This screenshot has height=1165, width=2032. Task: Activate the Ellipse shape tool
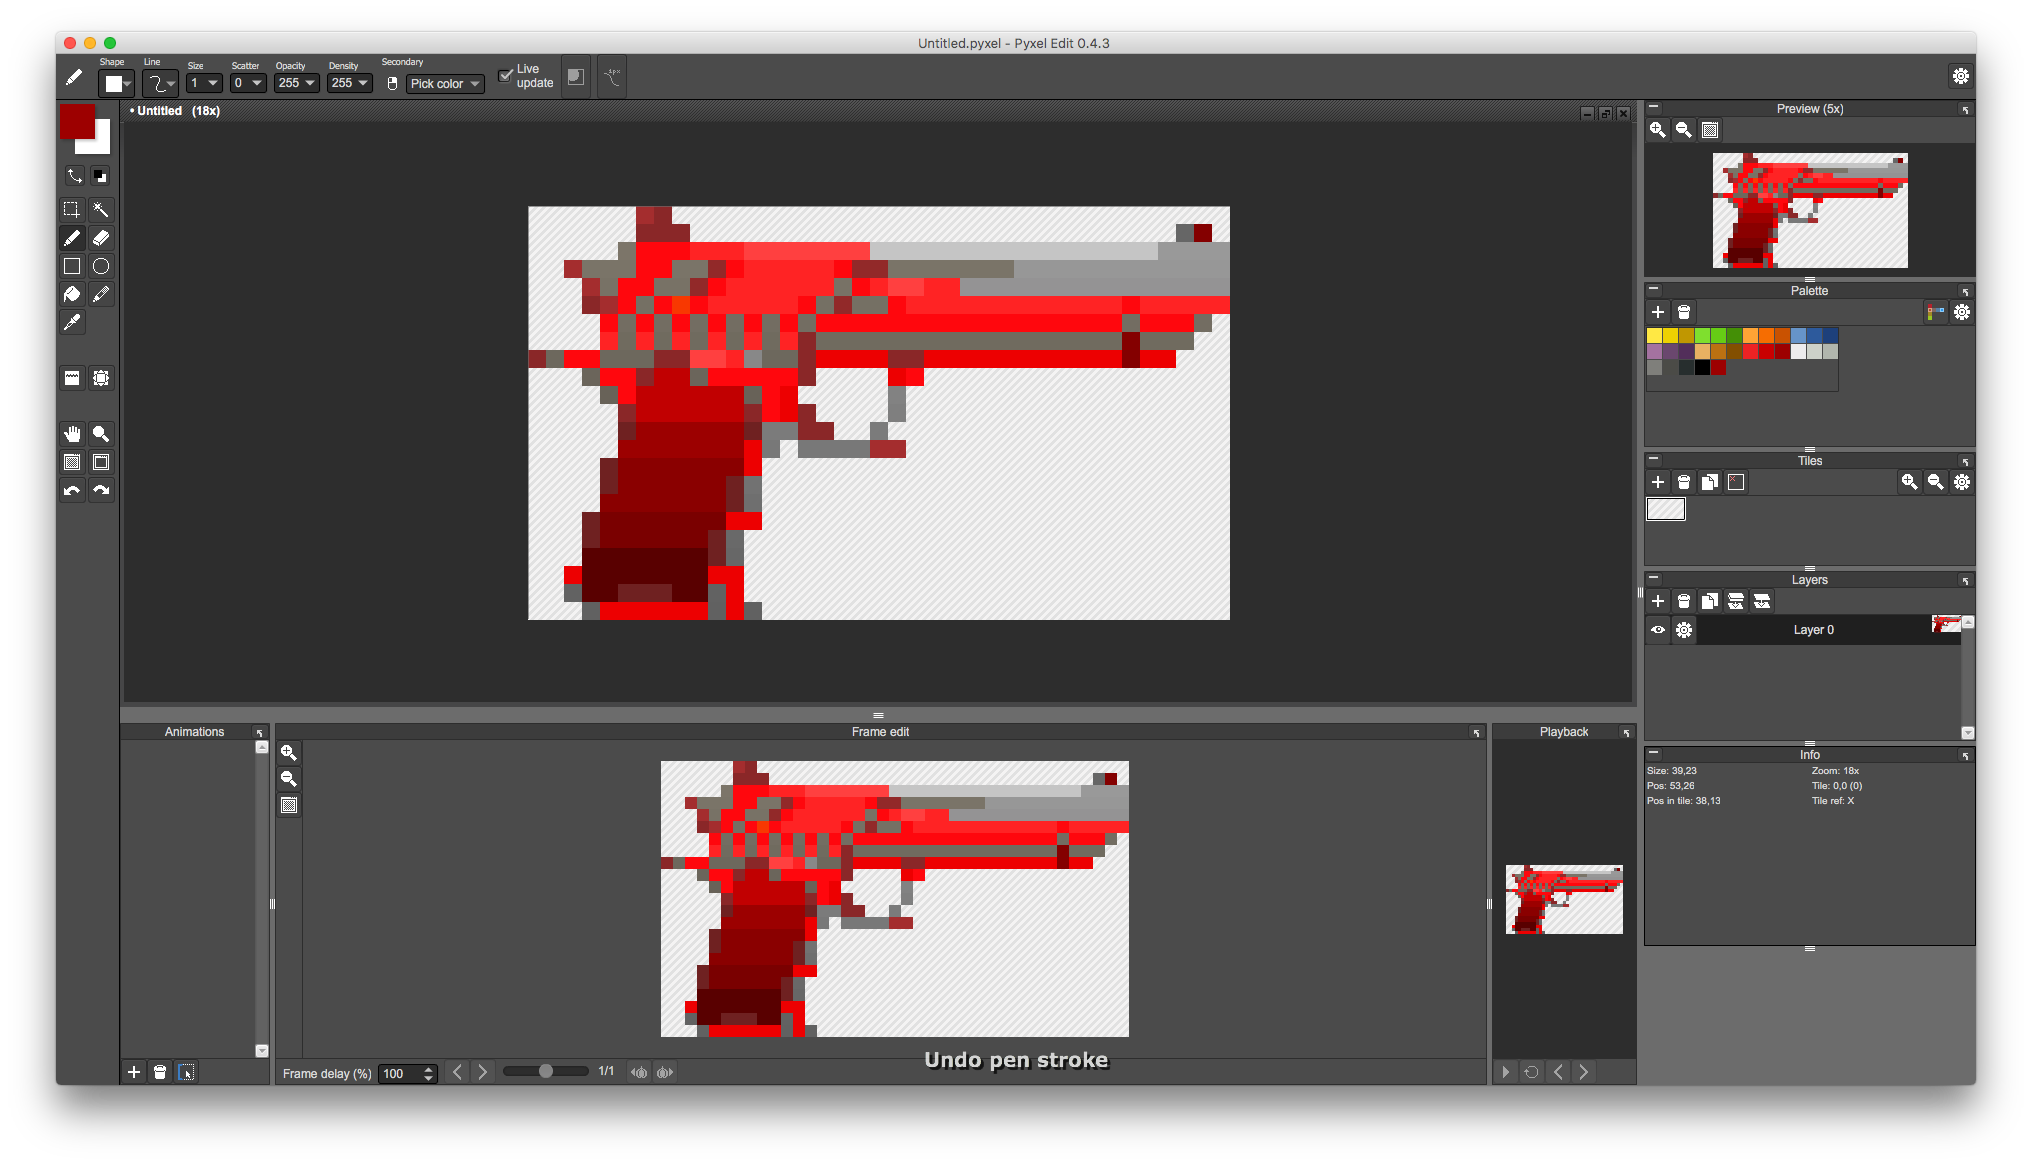coord(101,266)
